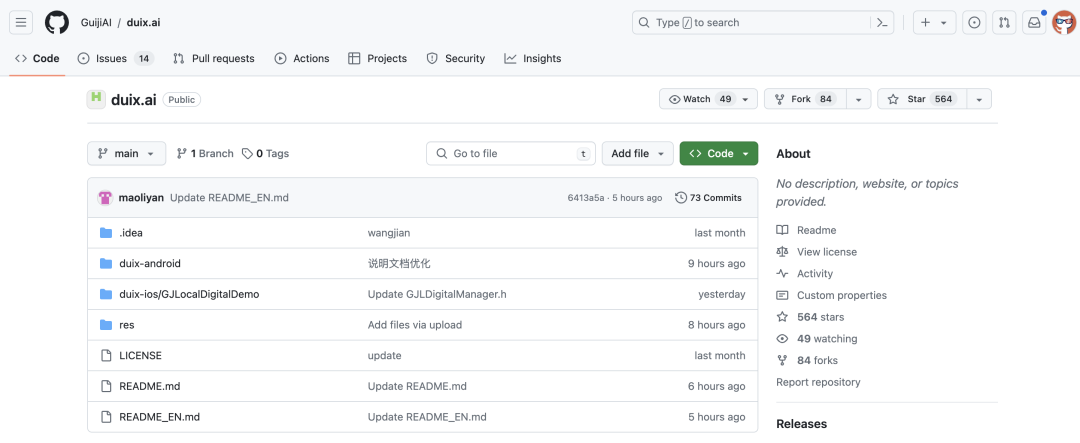
Task: View the 73 Commits history
Action: point(709,198)
